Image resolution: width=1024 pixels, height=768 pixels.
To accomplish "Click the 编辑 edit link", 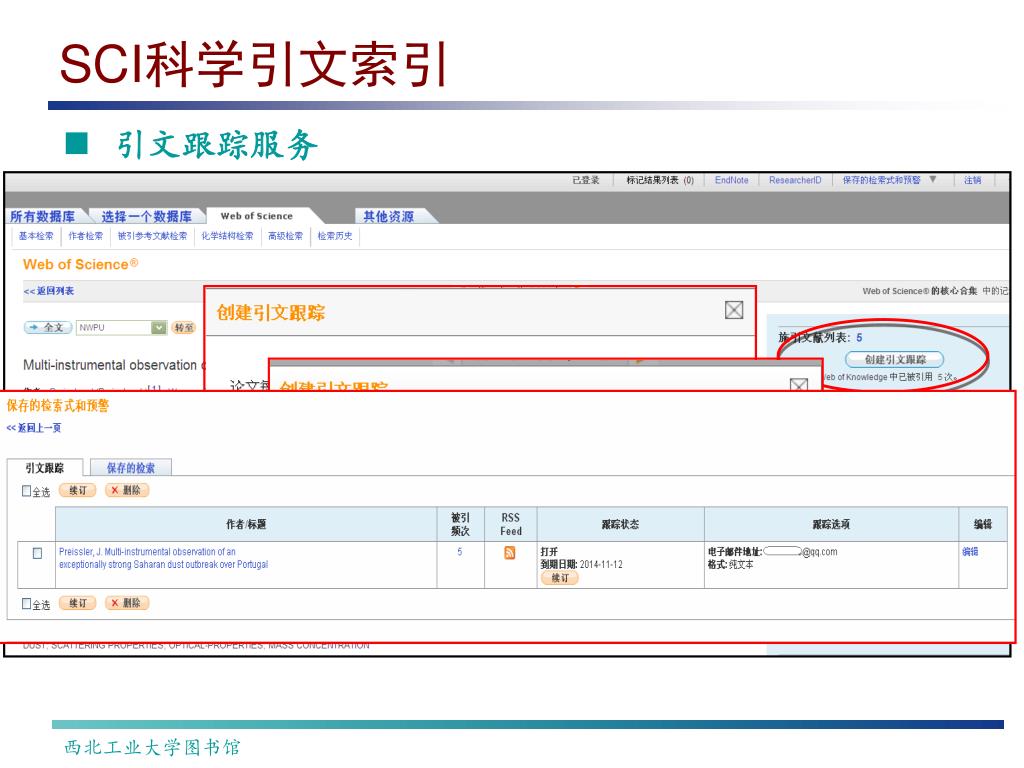I will 970,552.
